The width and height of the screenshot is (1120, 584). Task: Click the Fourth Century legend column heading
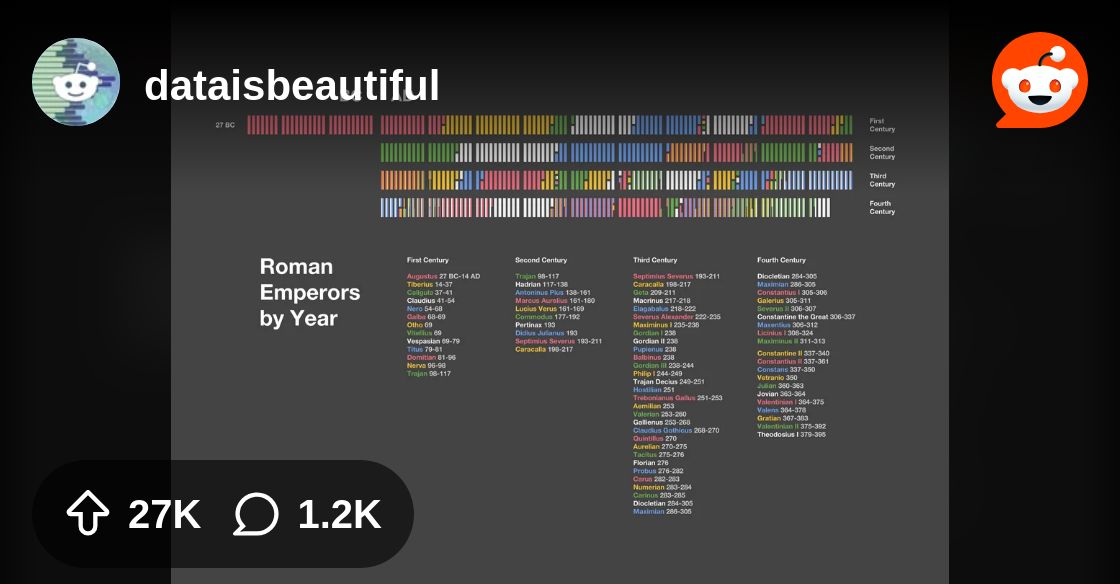click(x=781, y=260)
